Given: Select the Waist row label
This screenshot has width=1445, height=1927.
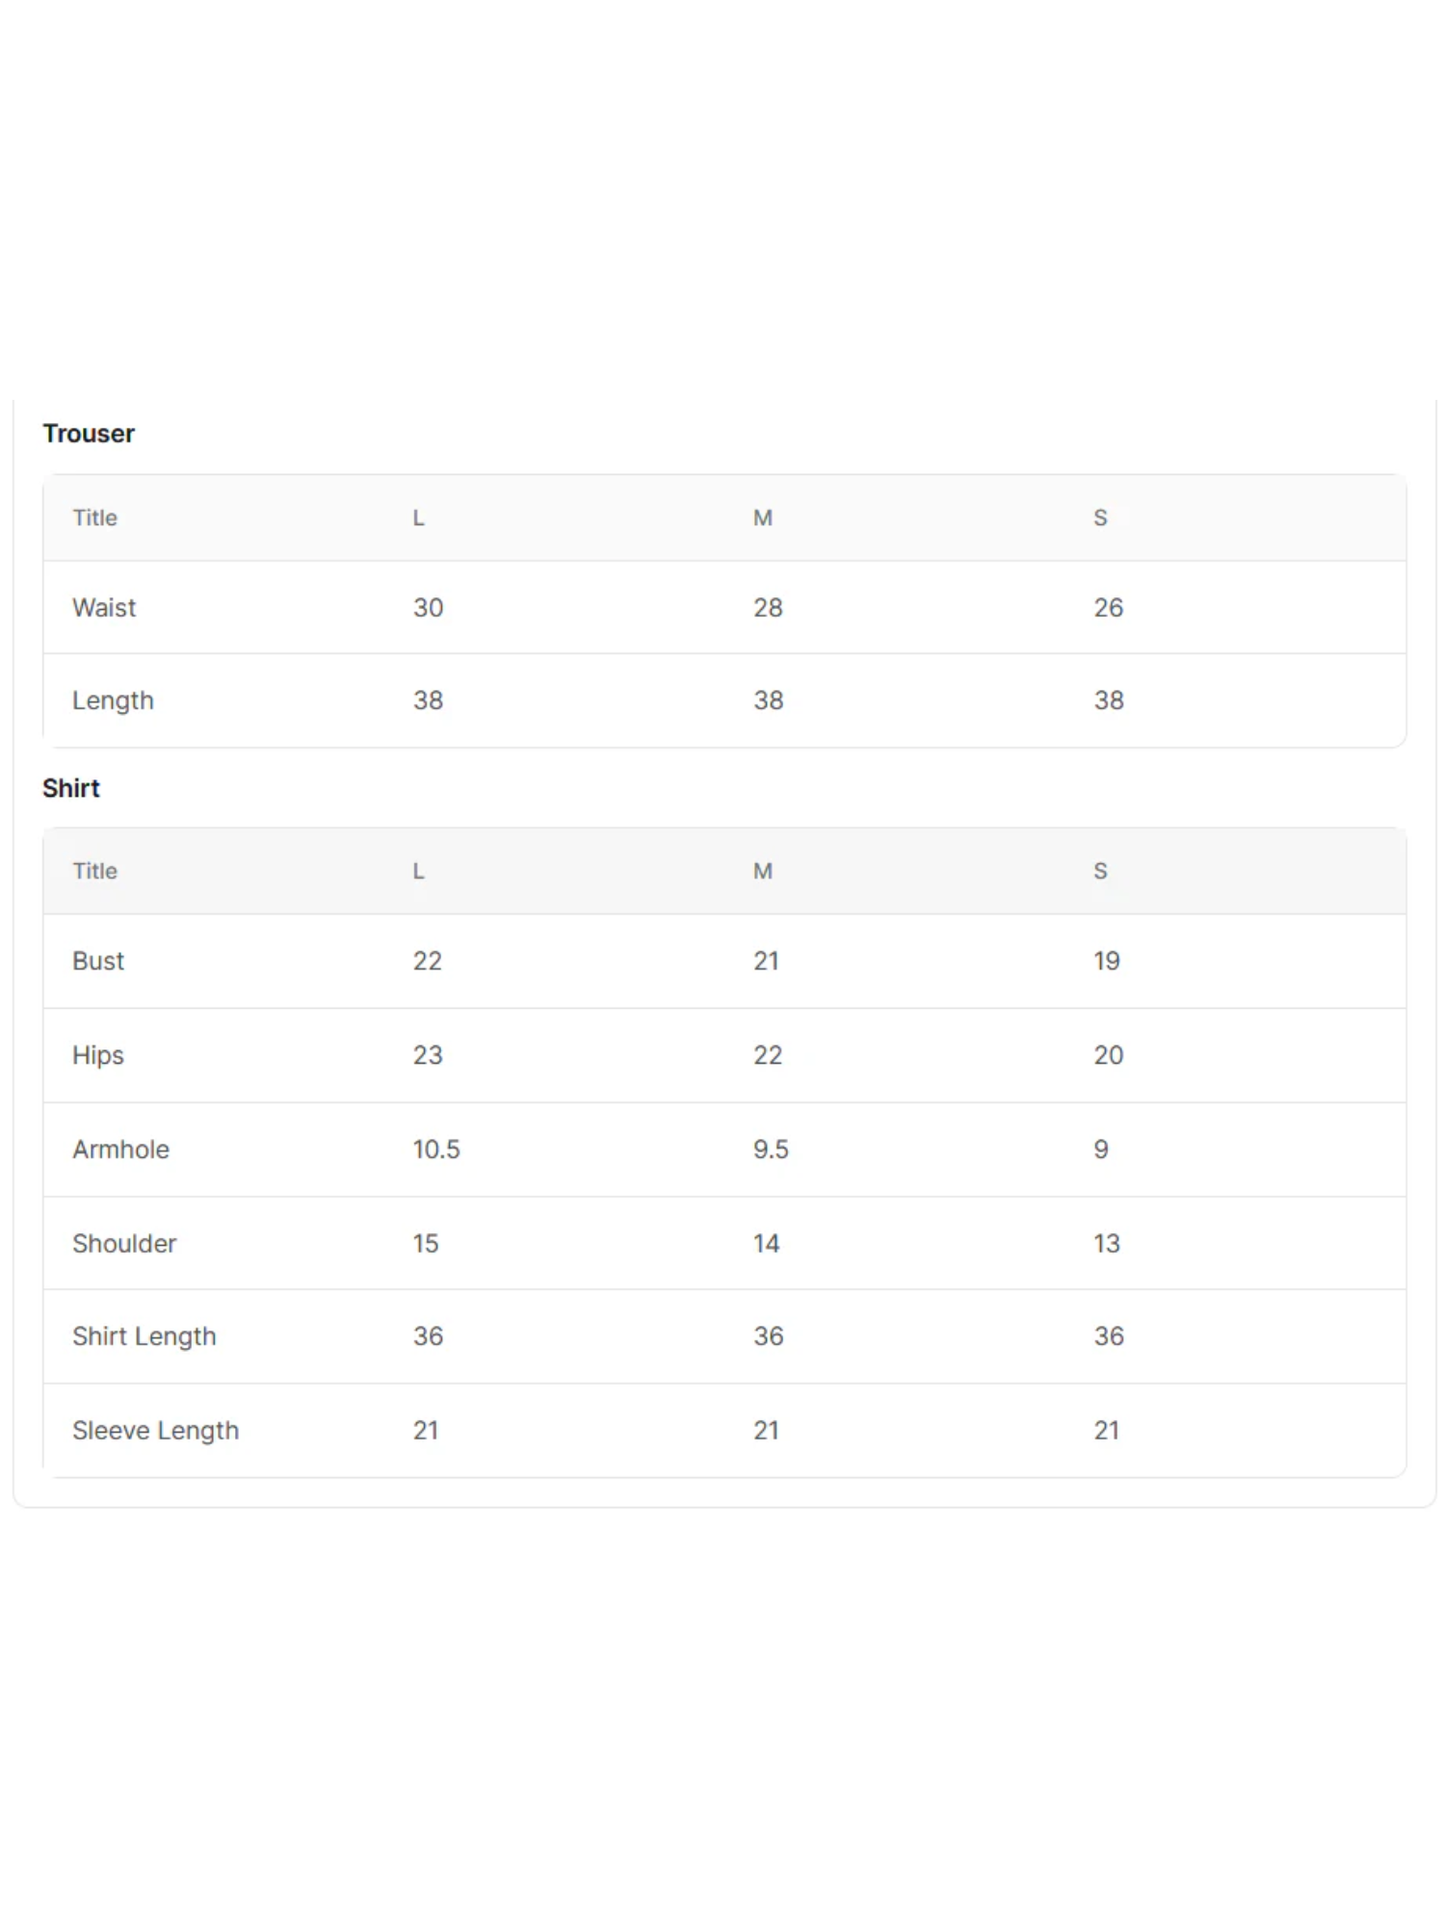Looking at the screenshot, I should click(x=104, y=607).
